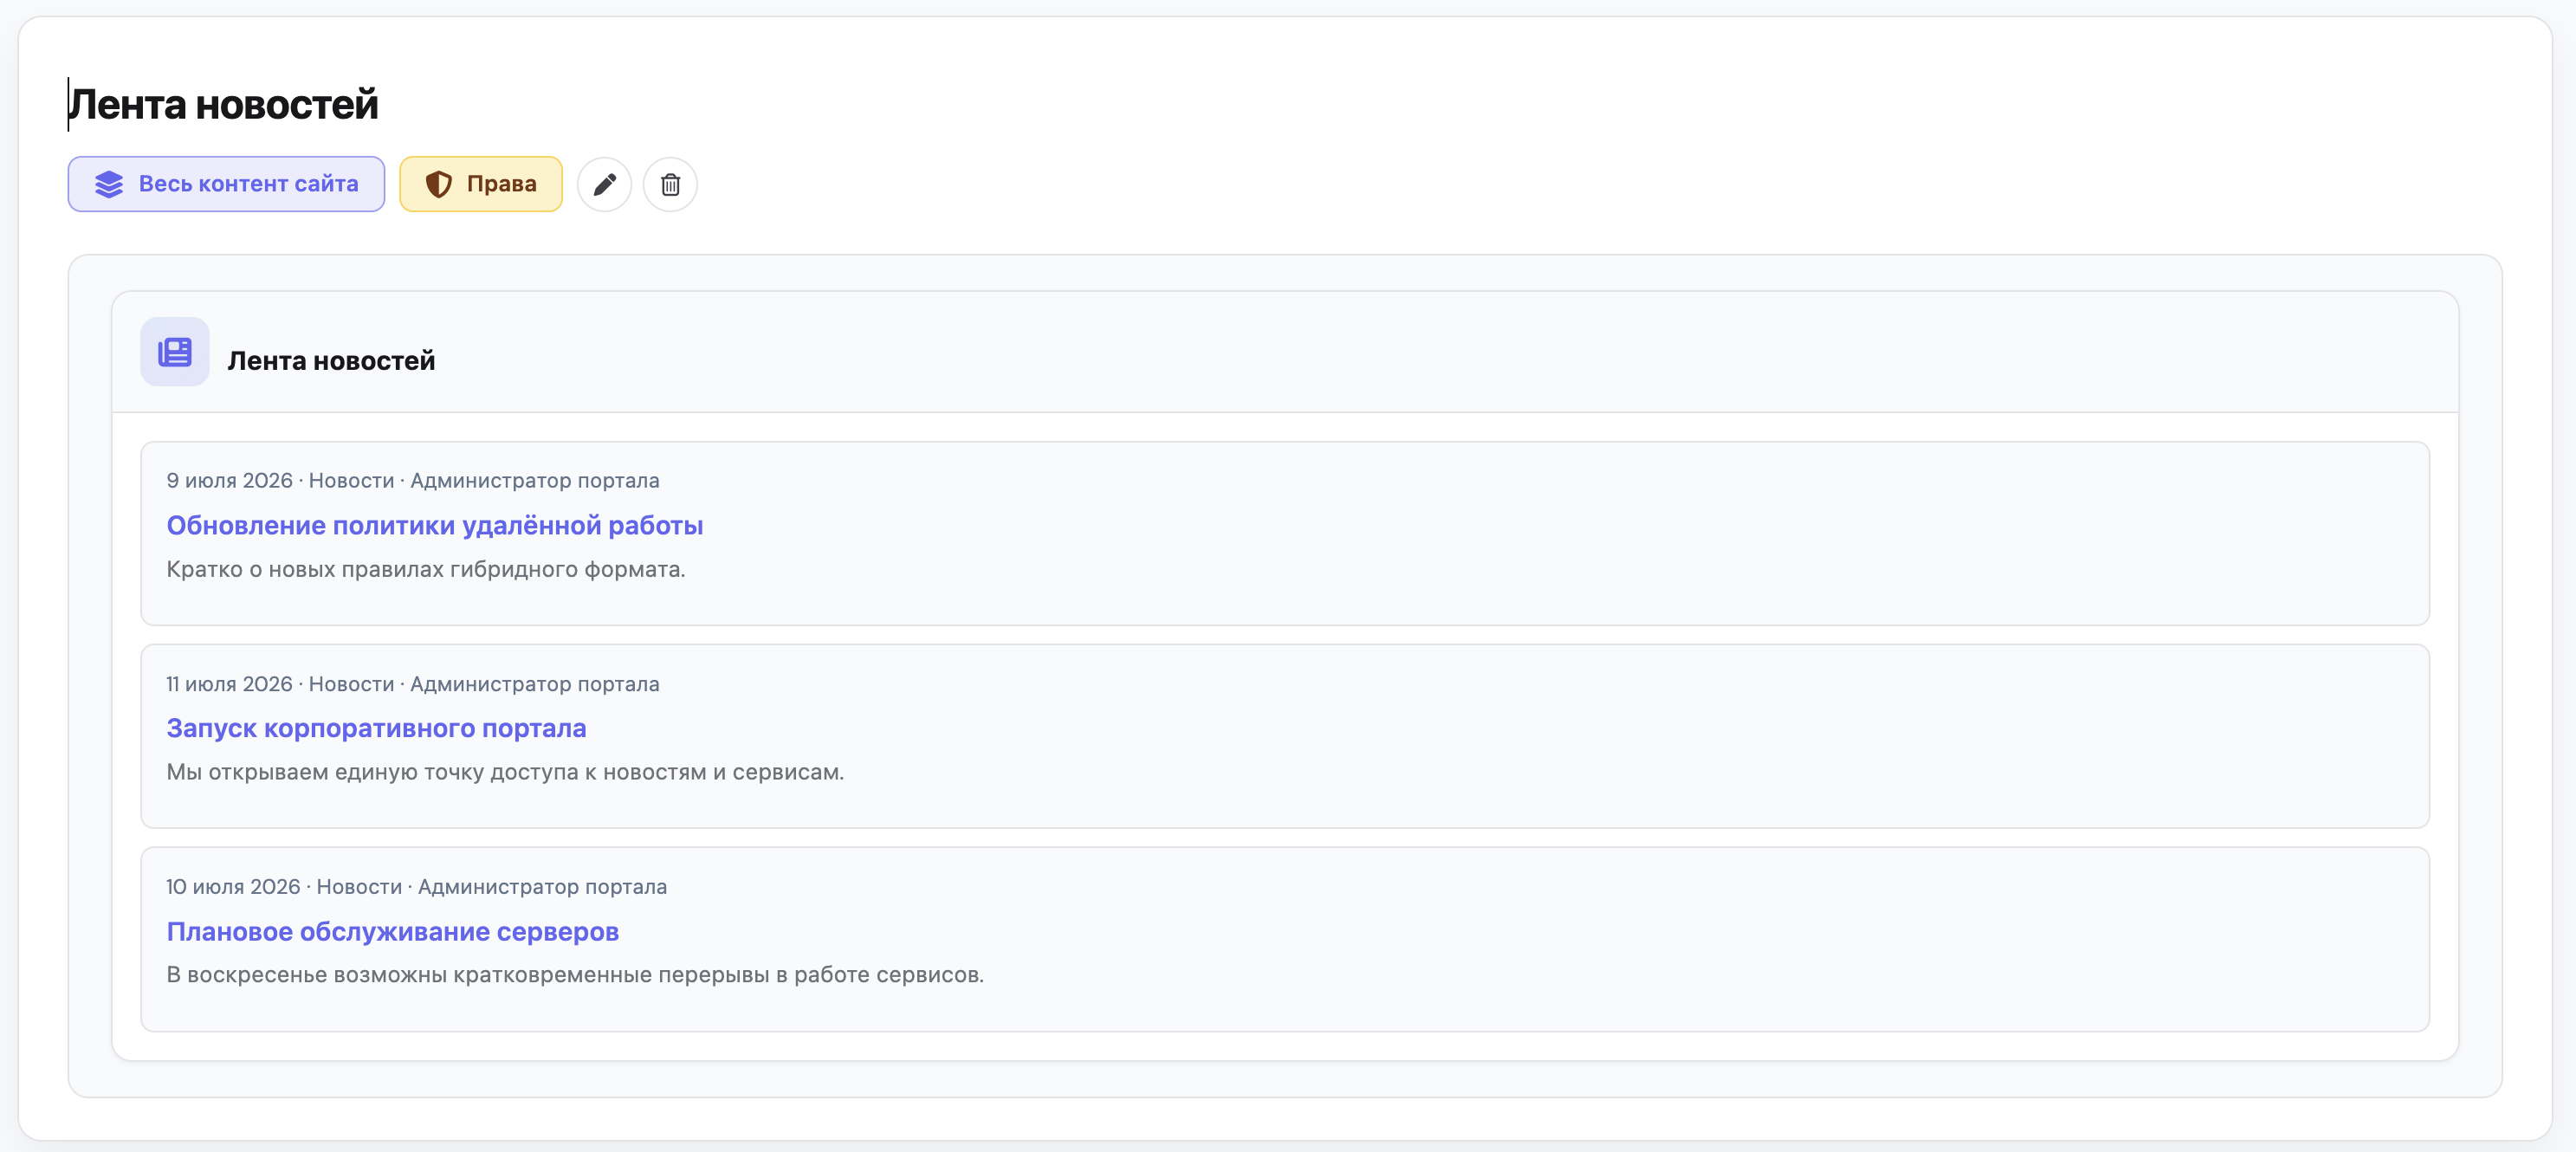The image size is (2576, 1152).
Task: Click the pencil edit icon
Action: click(604, 184)
